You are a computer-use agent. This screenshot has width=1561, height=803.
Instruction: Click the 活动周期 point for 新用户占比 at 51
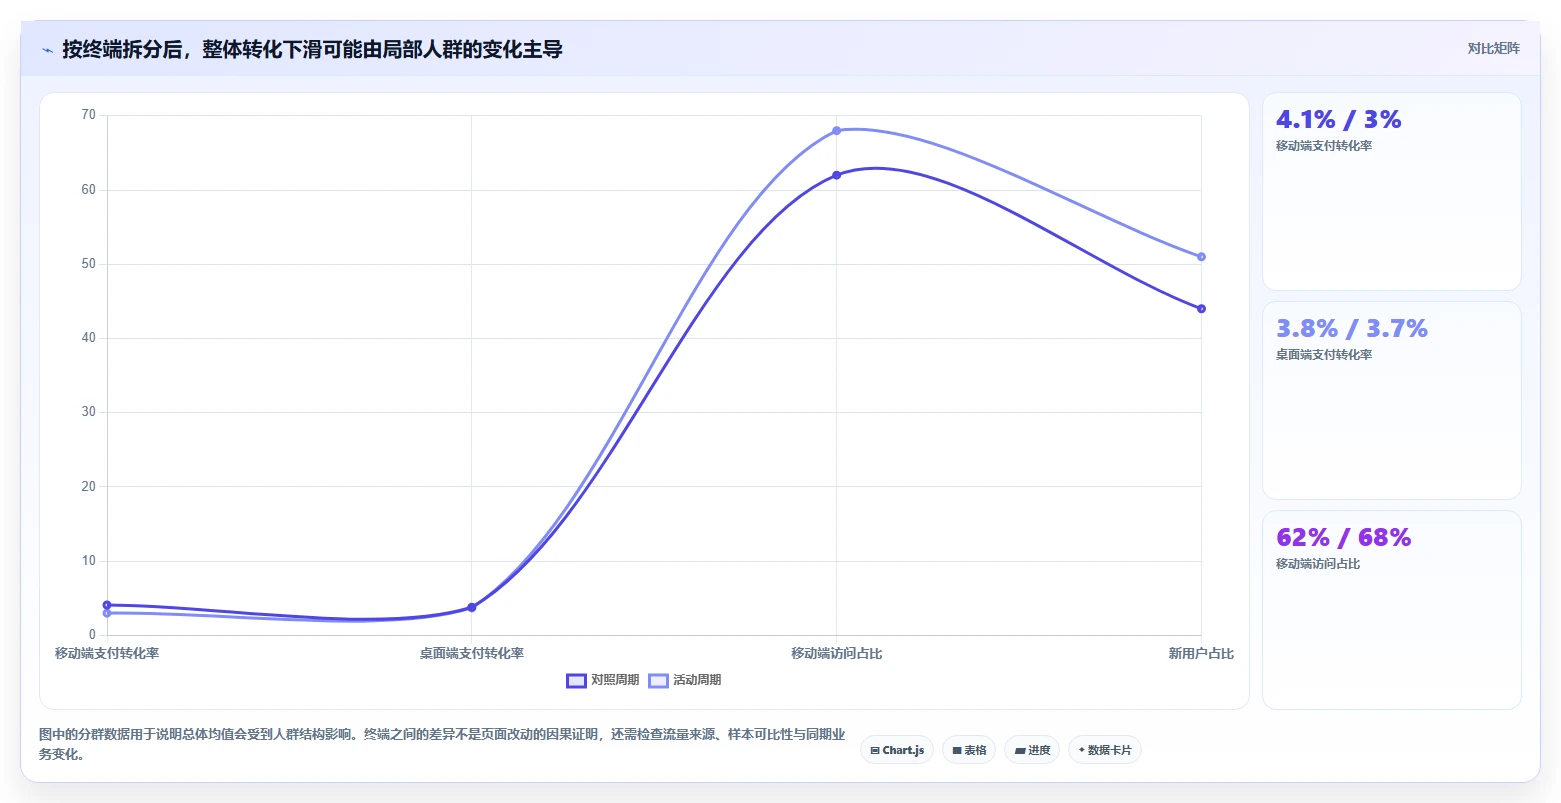pyautogui.click(x=1201, y=257)
